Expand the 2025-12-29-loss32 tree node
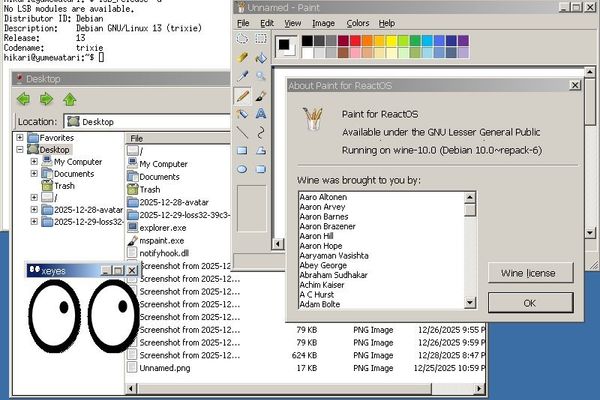This screenshot has width=600, height=400. (34, 221)
